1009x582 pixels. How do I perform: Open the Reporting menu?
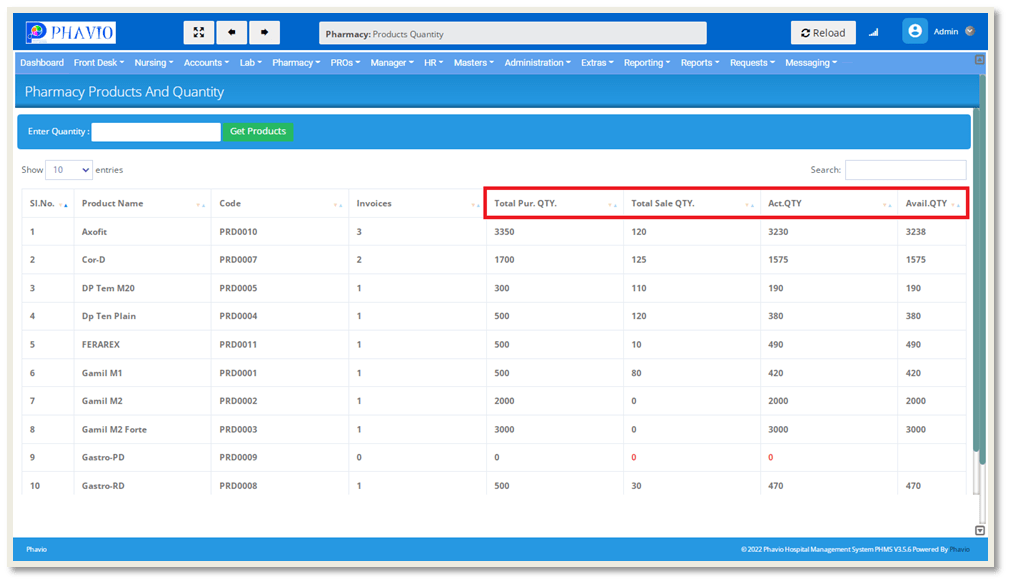point(647,63)
